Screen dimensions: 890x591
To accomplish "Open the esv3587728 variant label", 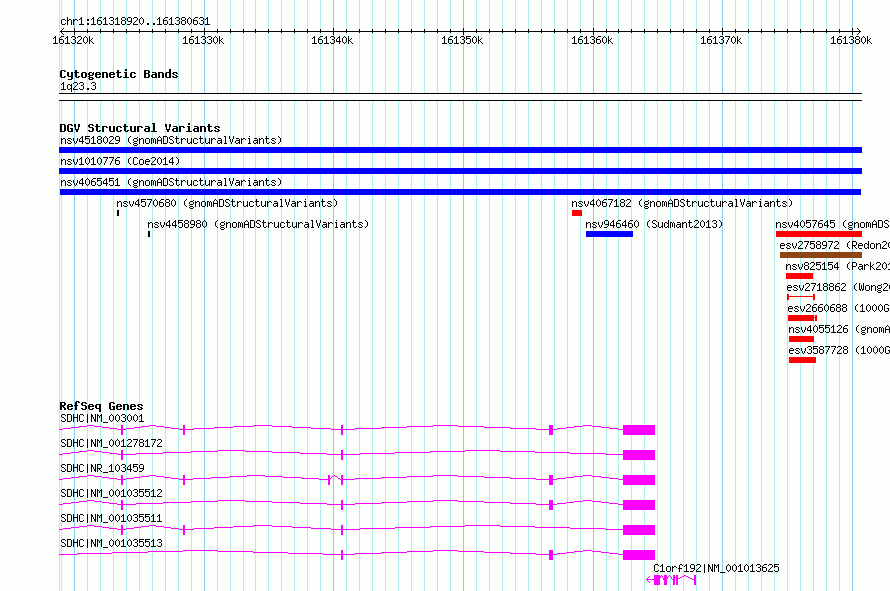I will (839, 350).
